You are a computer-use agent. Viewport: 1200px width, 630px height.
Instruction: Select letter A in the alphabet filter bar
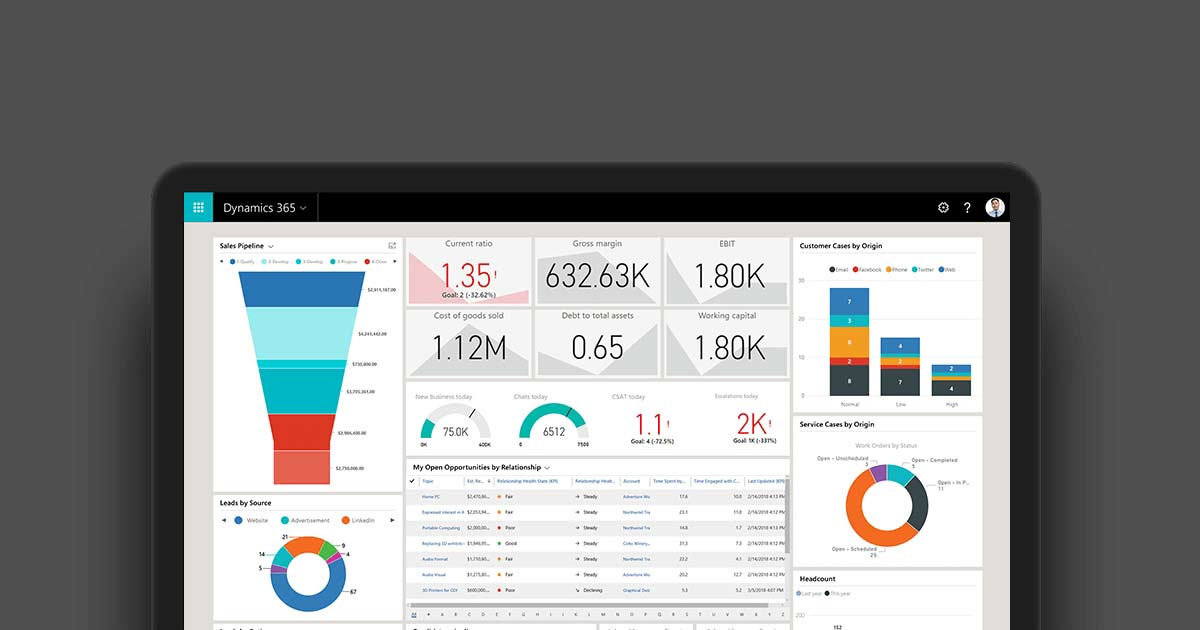(442, 613)
